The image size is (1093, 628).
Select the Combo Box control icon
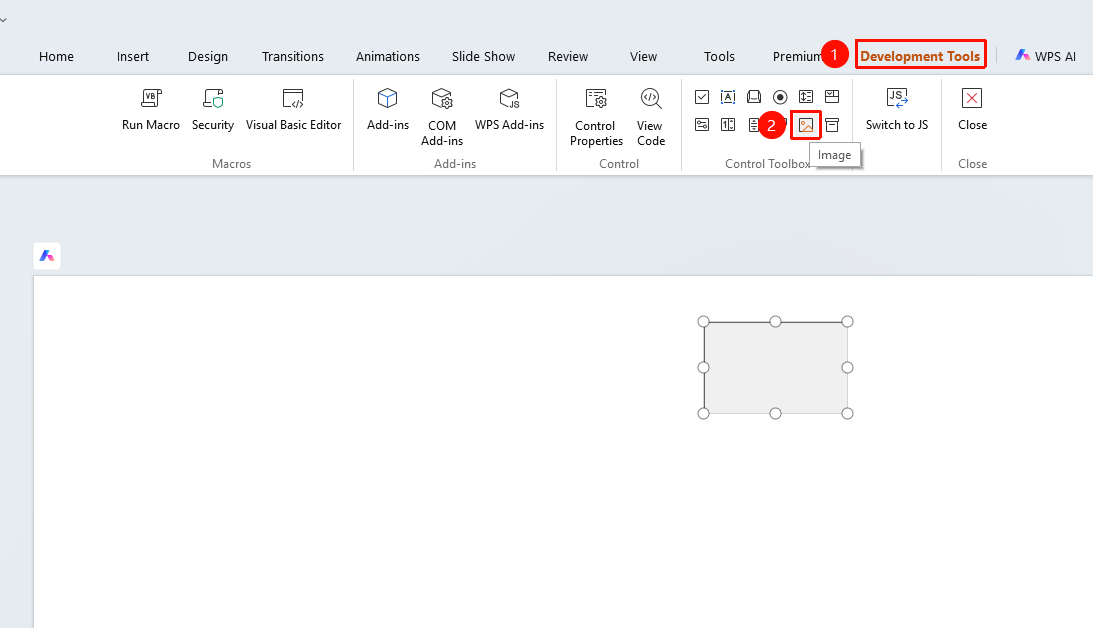coord(832,97)
